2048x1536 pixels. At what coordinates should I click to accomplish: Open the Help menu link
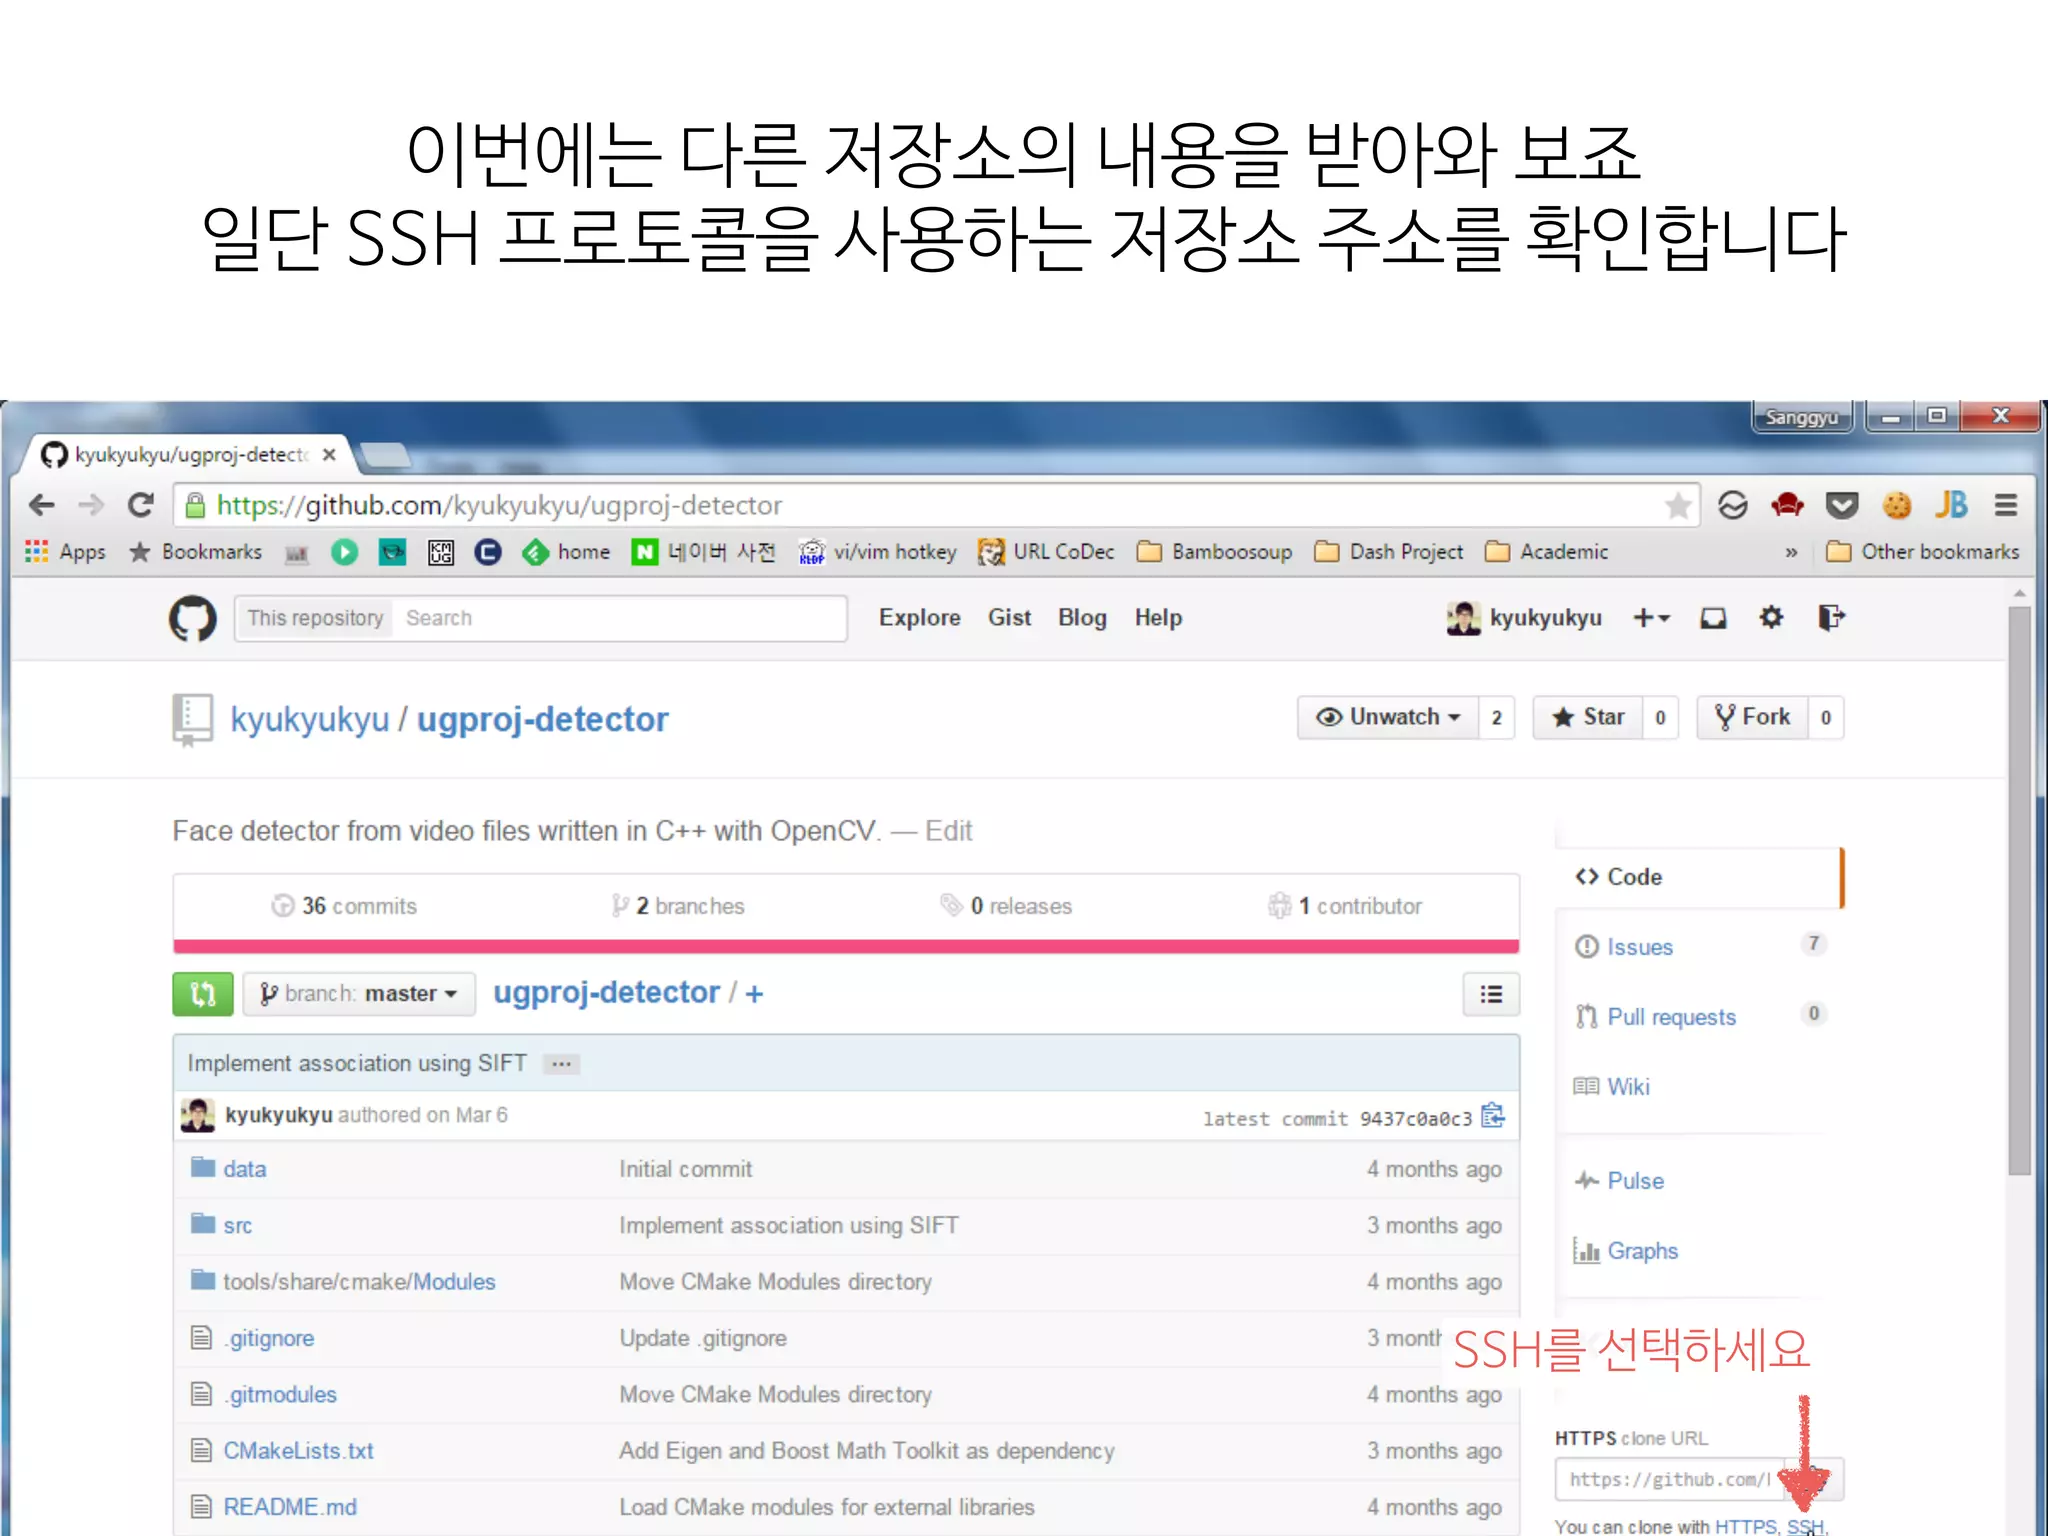(x=1158, y=618)
